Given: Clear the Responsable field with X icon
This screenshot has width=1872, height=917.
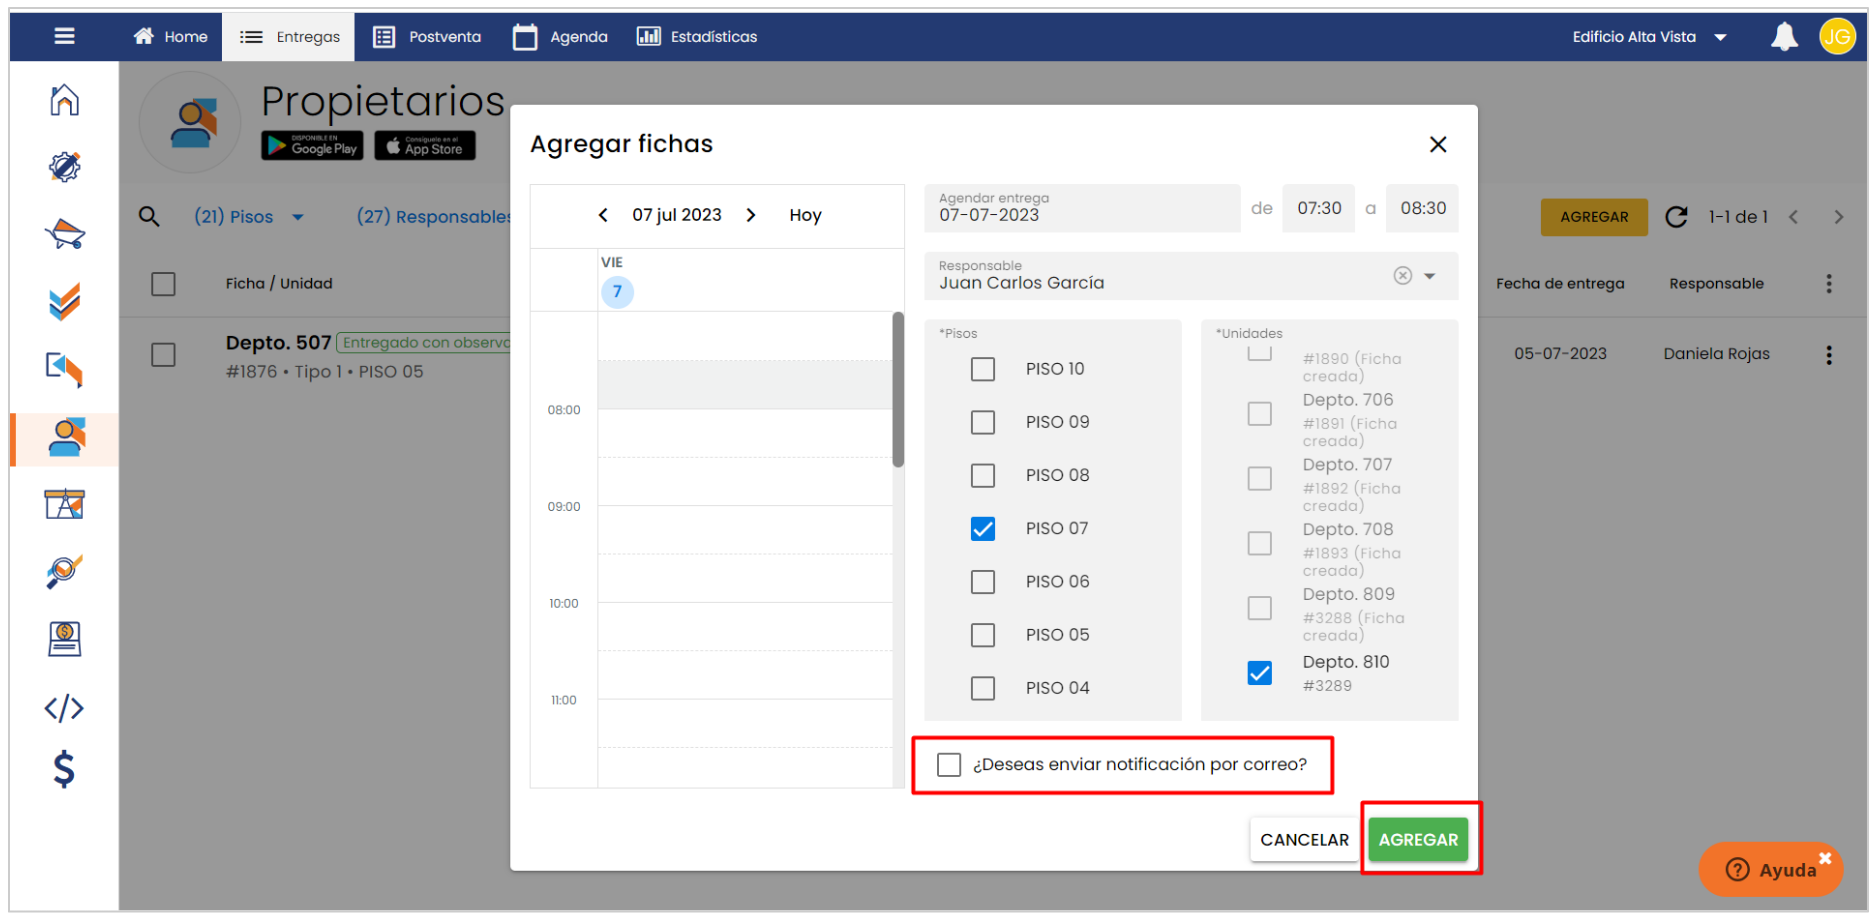Looking at the screenshot, I should 1403,276.
